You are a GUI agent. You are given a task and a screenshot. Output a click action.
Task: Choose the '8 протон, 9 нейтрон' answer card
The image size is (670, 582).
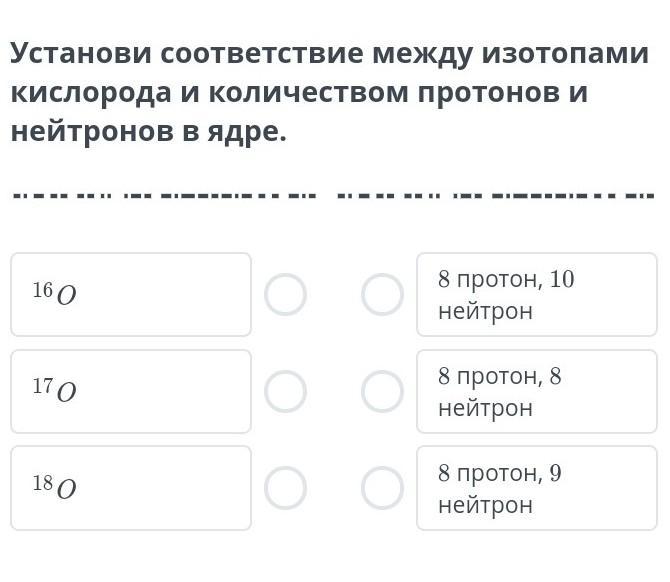536,487
